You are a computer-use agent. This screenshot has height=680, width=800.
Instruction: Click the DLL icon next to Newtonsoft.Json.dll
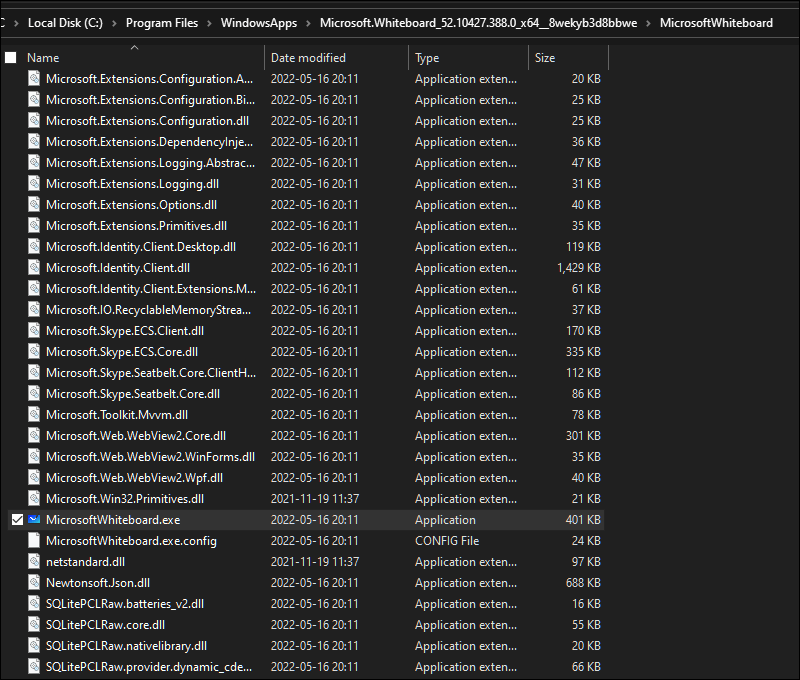tap(34, 583)
